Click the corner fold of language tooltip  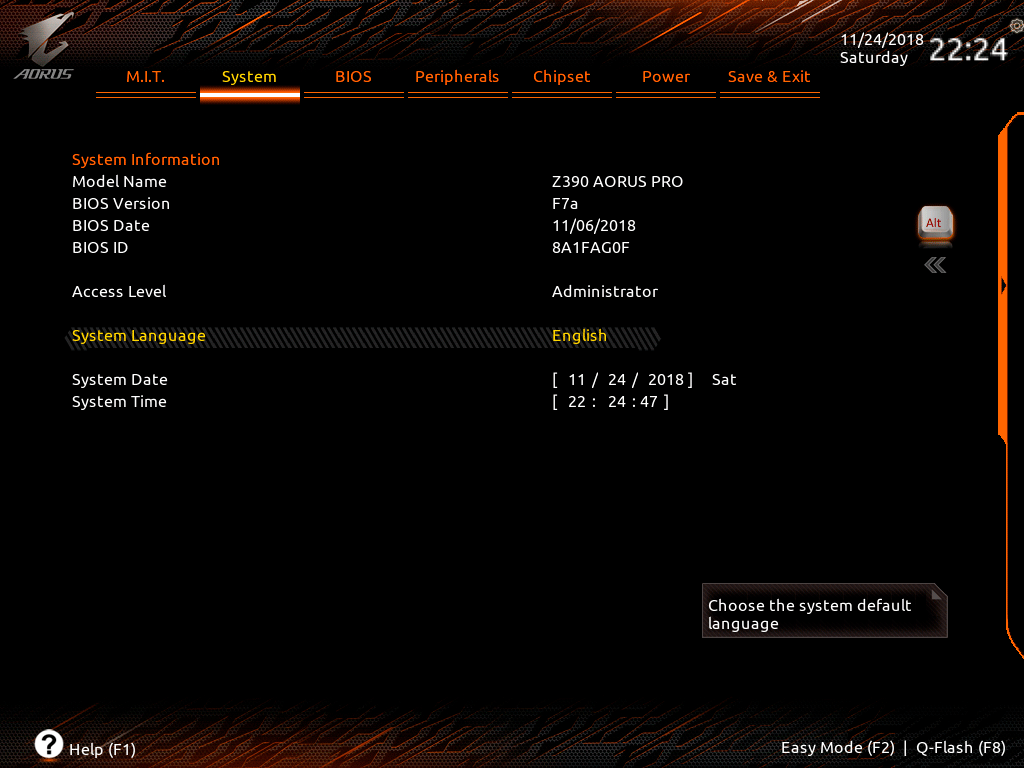pos(937,594)
